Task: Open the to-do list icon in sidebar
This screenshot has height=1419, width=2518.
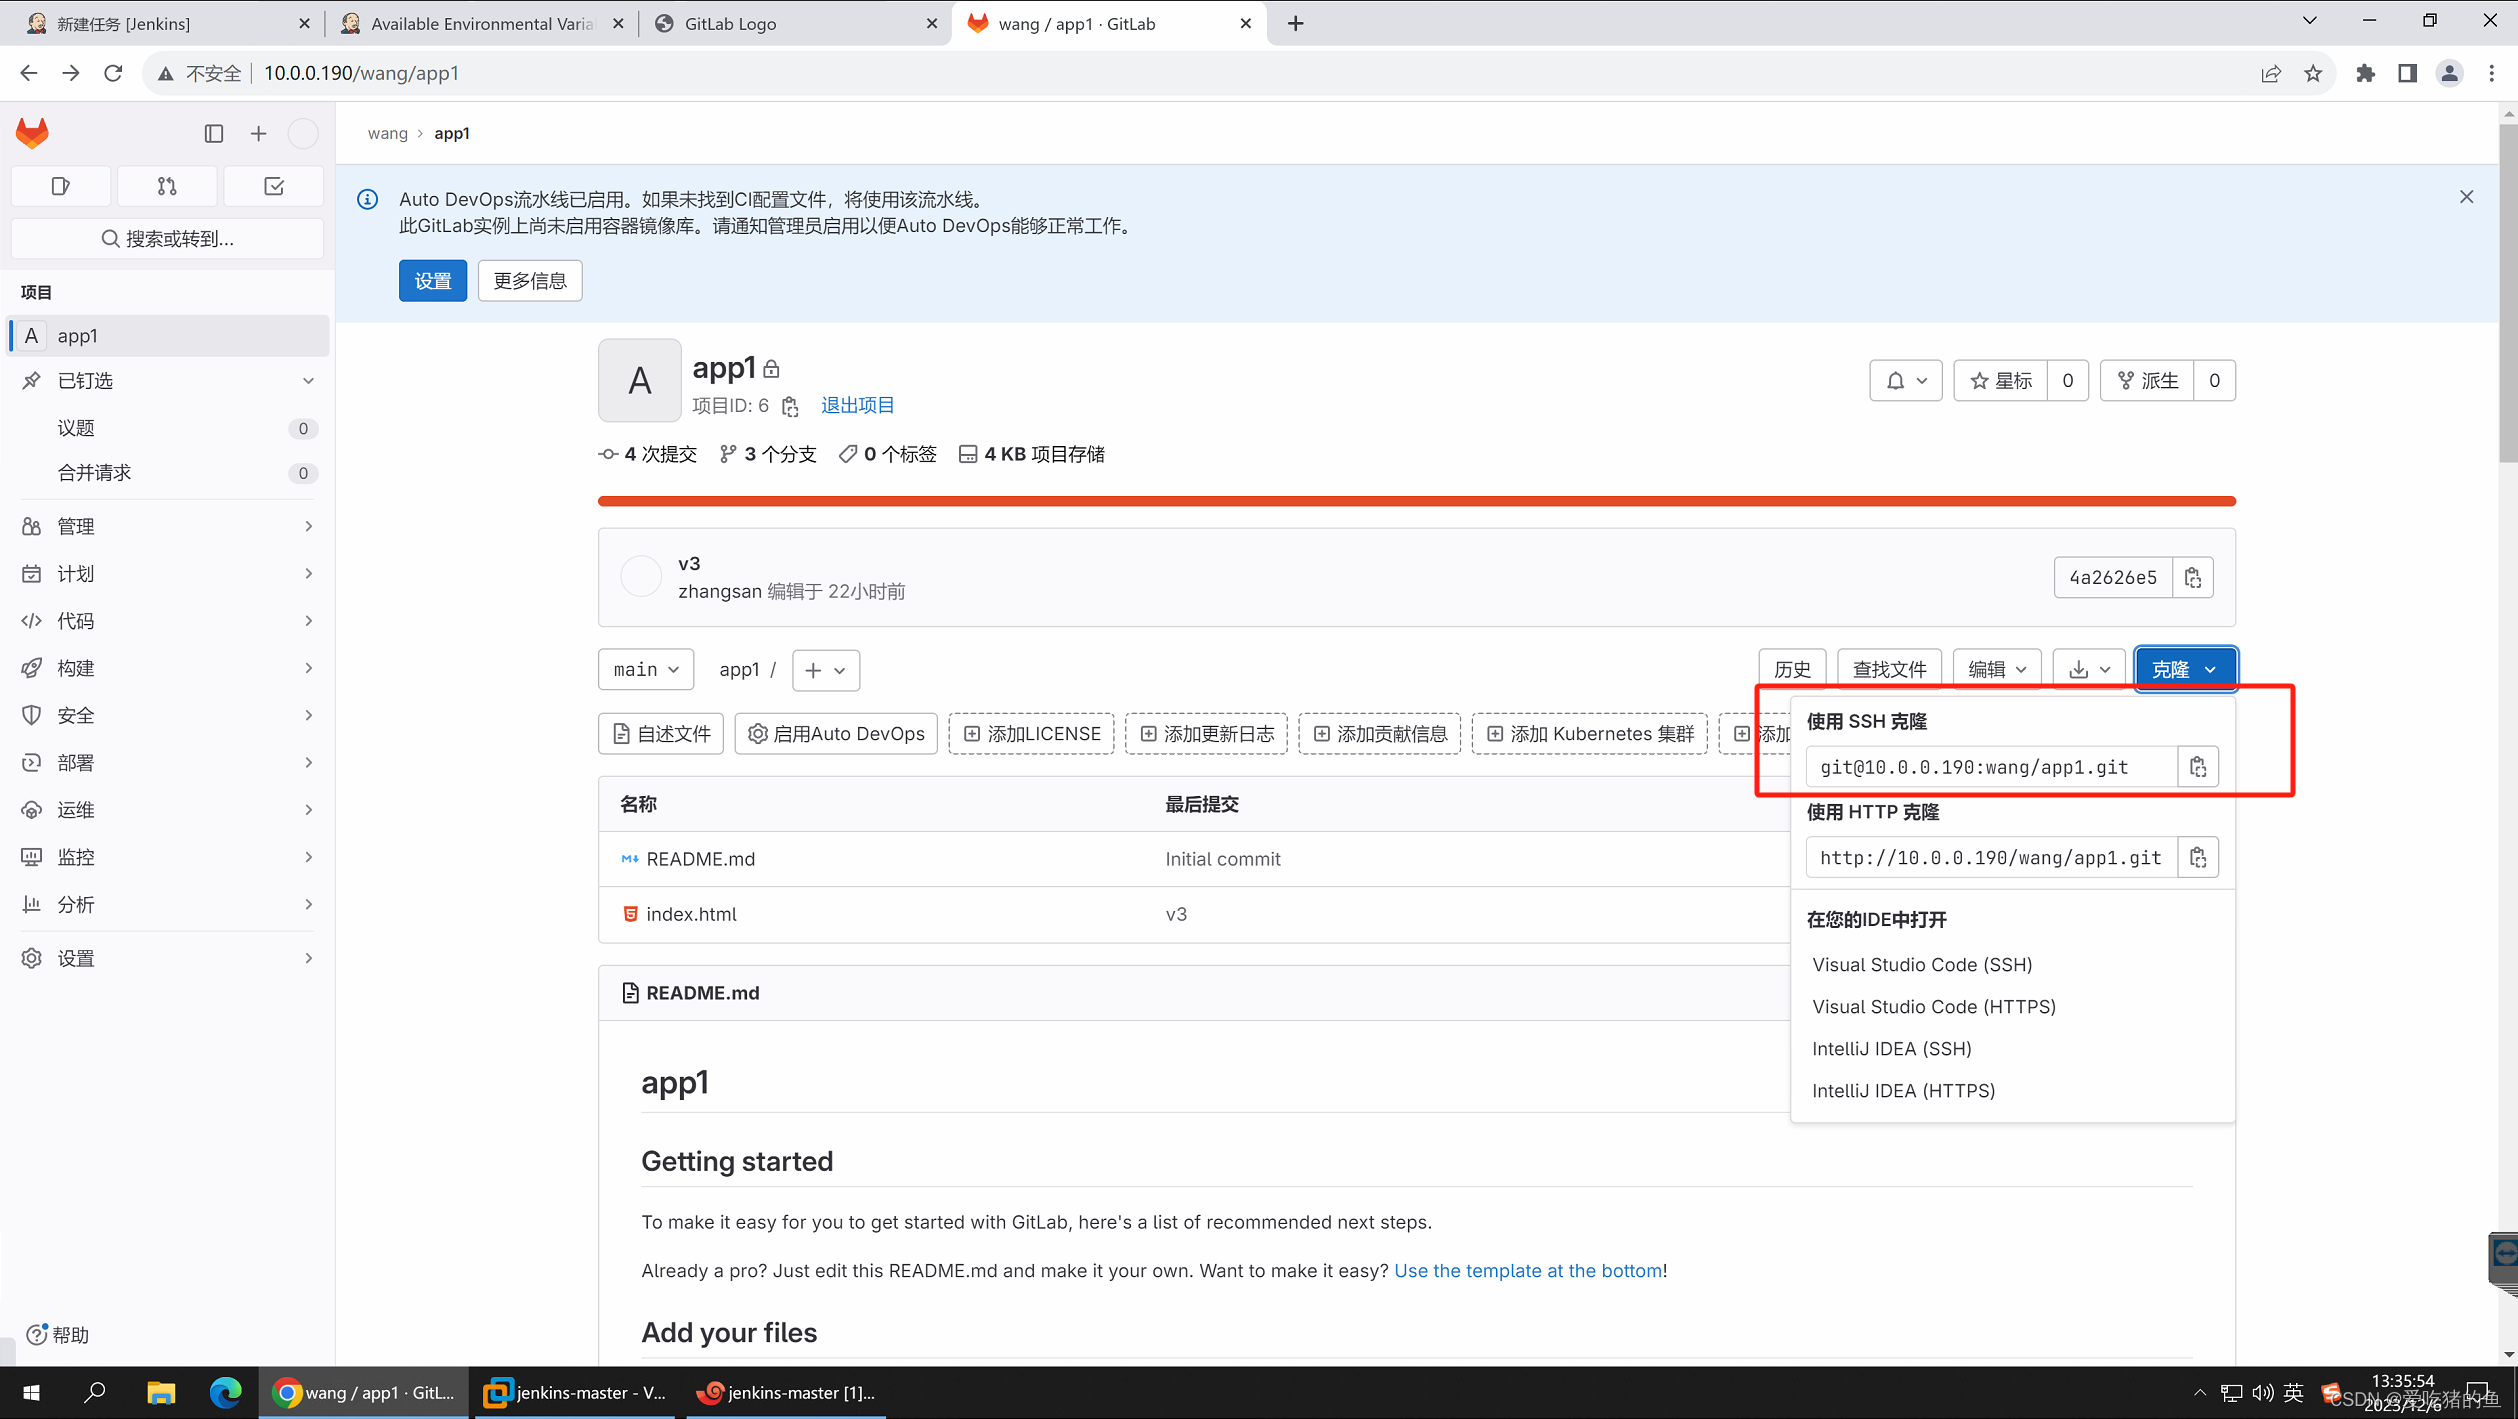Action: (x=274, y=186)
